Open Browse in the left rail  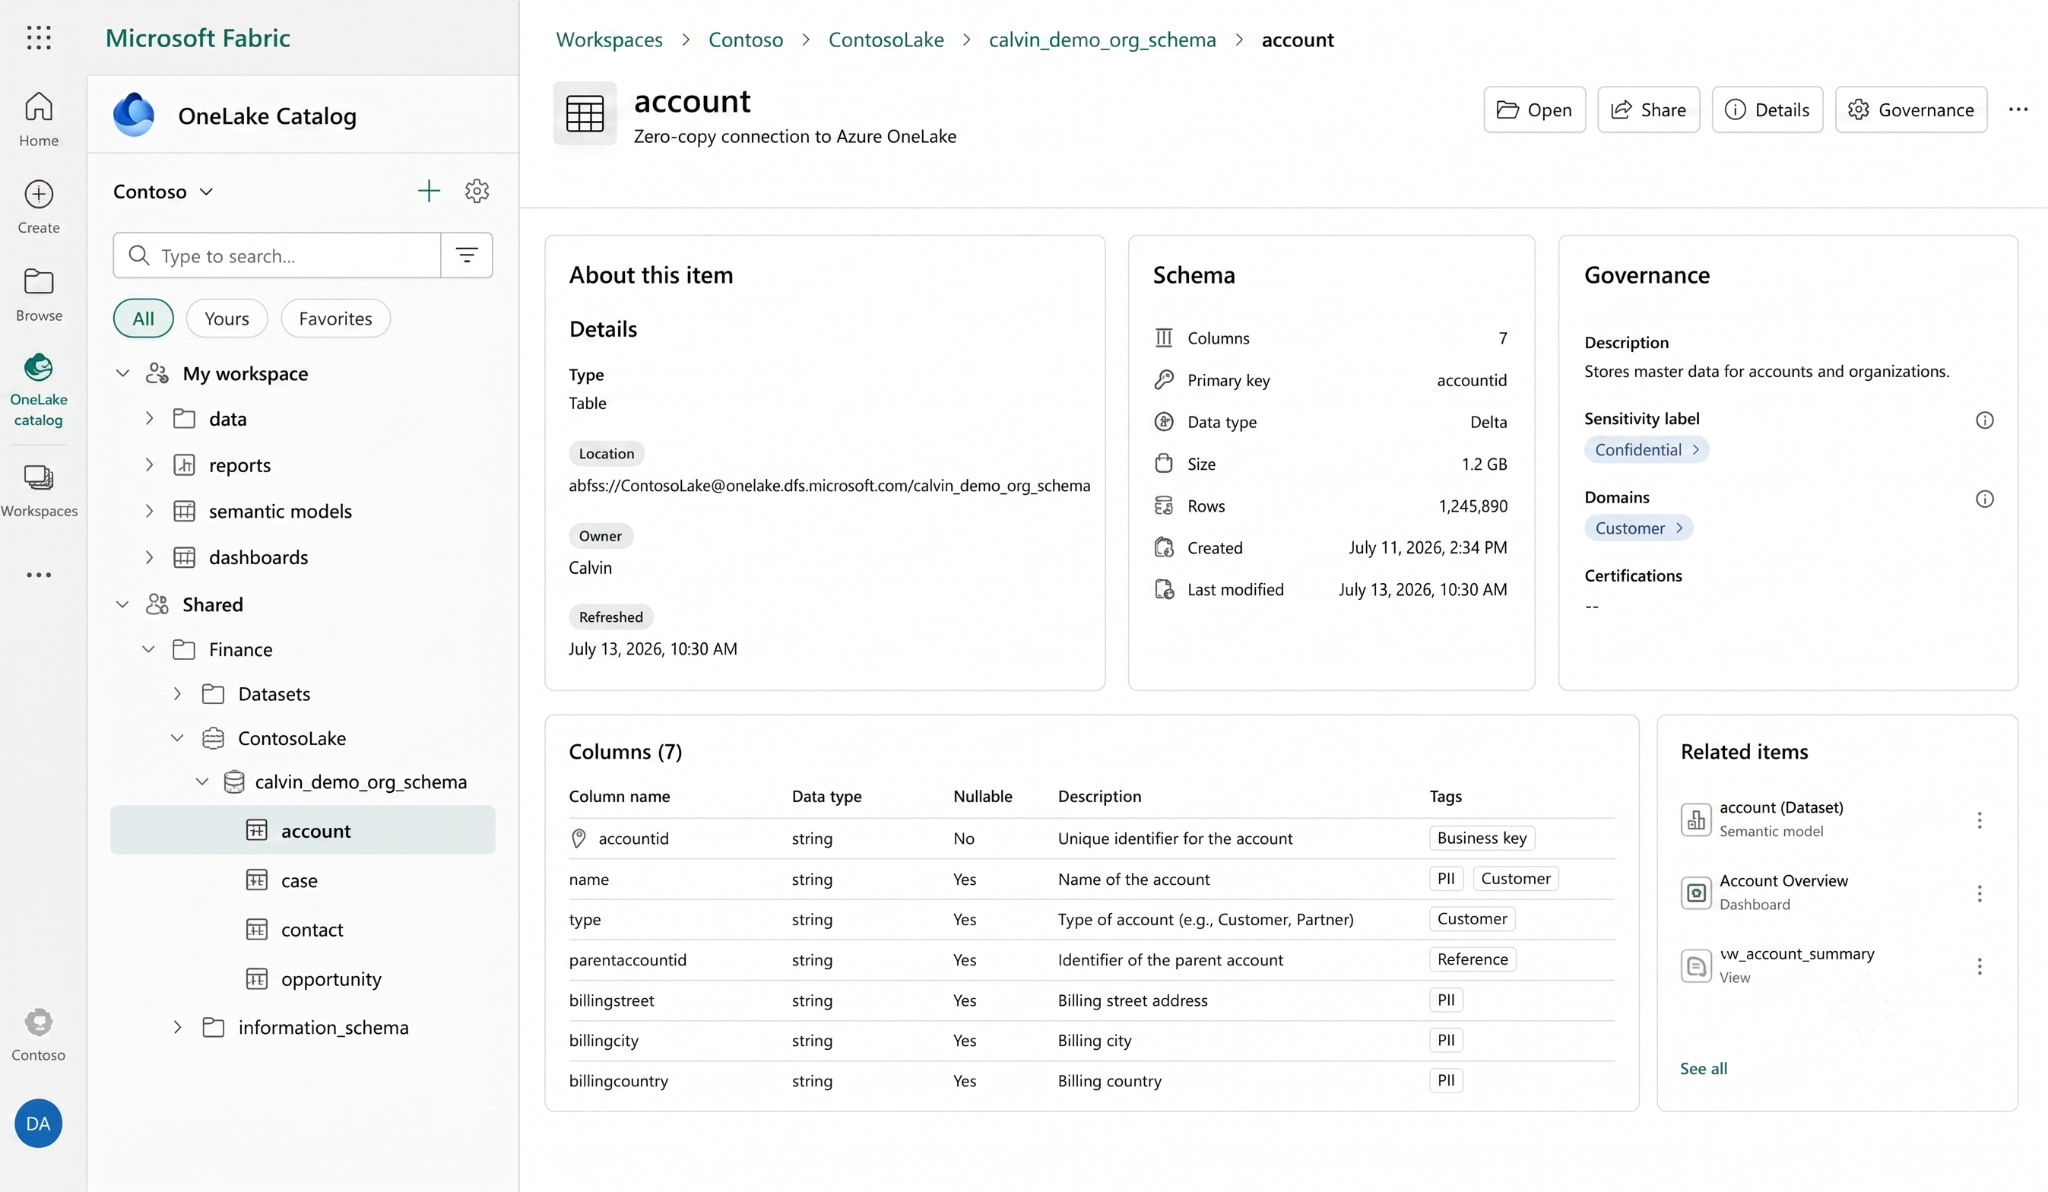tap(38, 294)
